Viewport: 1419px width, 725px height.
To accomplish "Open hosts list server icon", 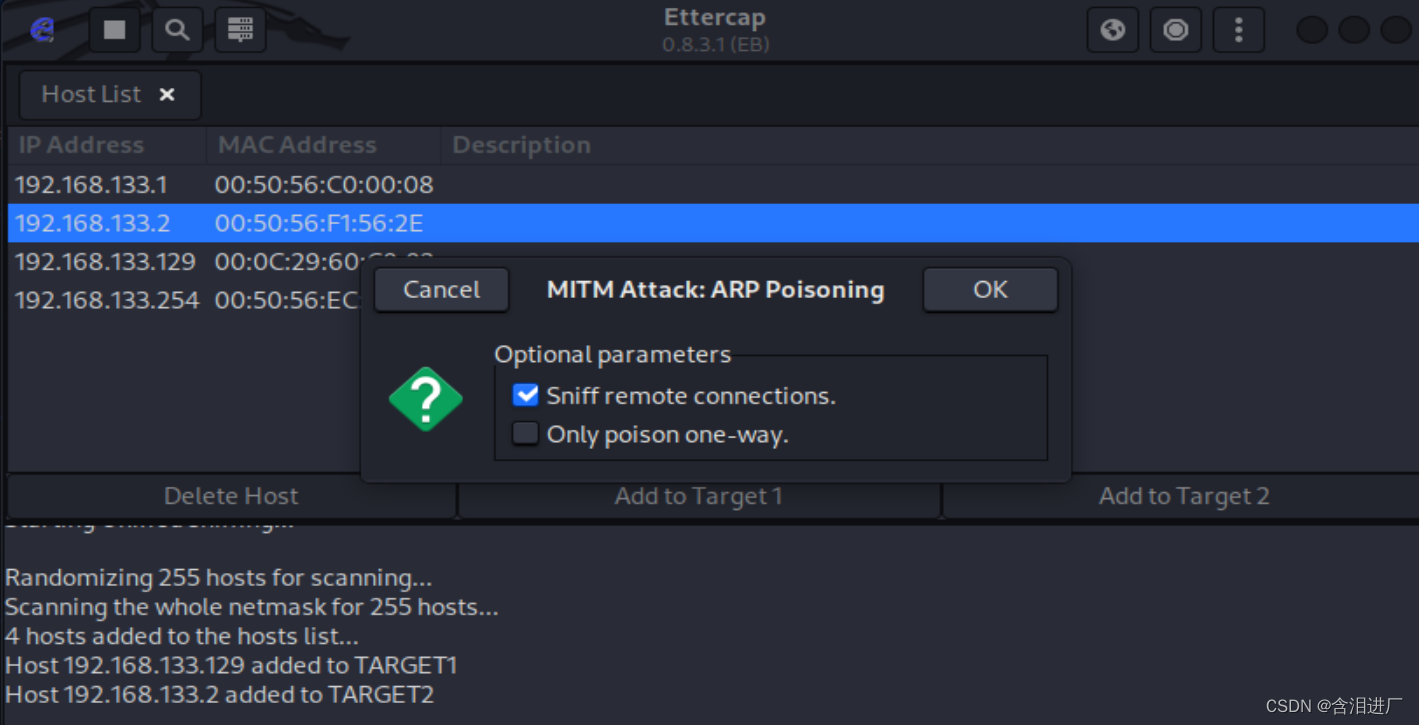I will [240, 30].
